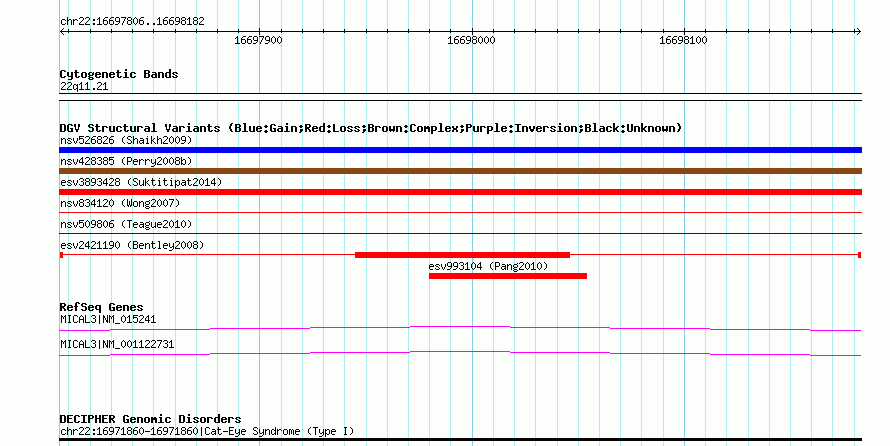The height and width of the screenshot is (446, 890).
Task: Click the chr22:16697806..16698182 region label
Action: tap(132, 22)
